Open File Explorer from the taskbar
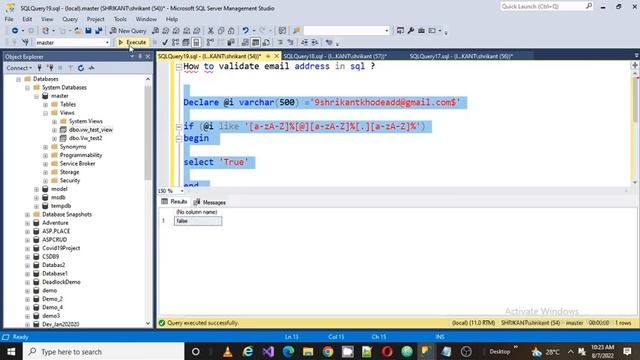 (x=308, y=351)
